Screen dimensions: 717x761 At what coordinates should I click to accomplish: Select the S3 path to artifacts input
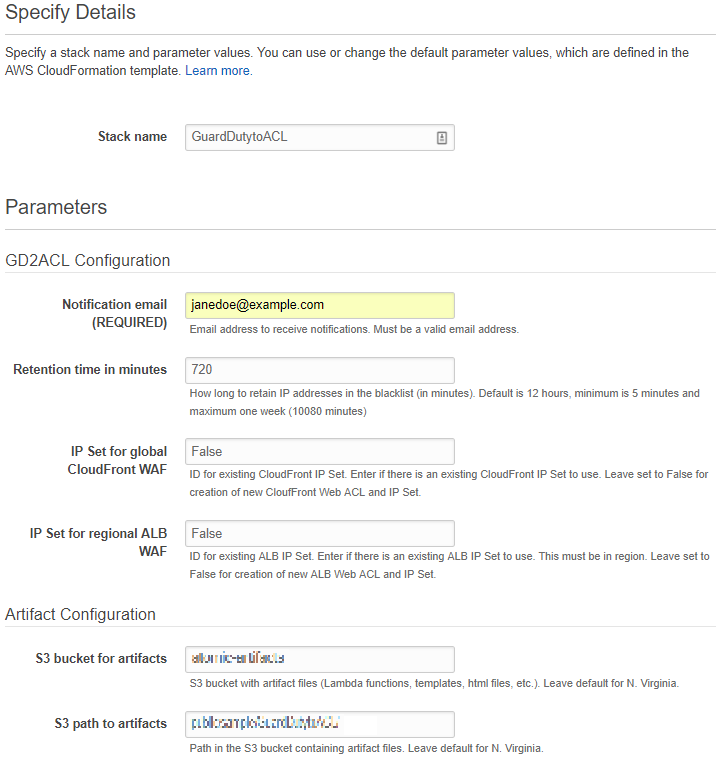tap(319, 724)
